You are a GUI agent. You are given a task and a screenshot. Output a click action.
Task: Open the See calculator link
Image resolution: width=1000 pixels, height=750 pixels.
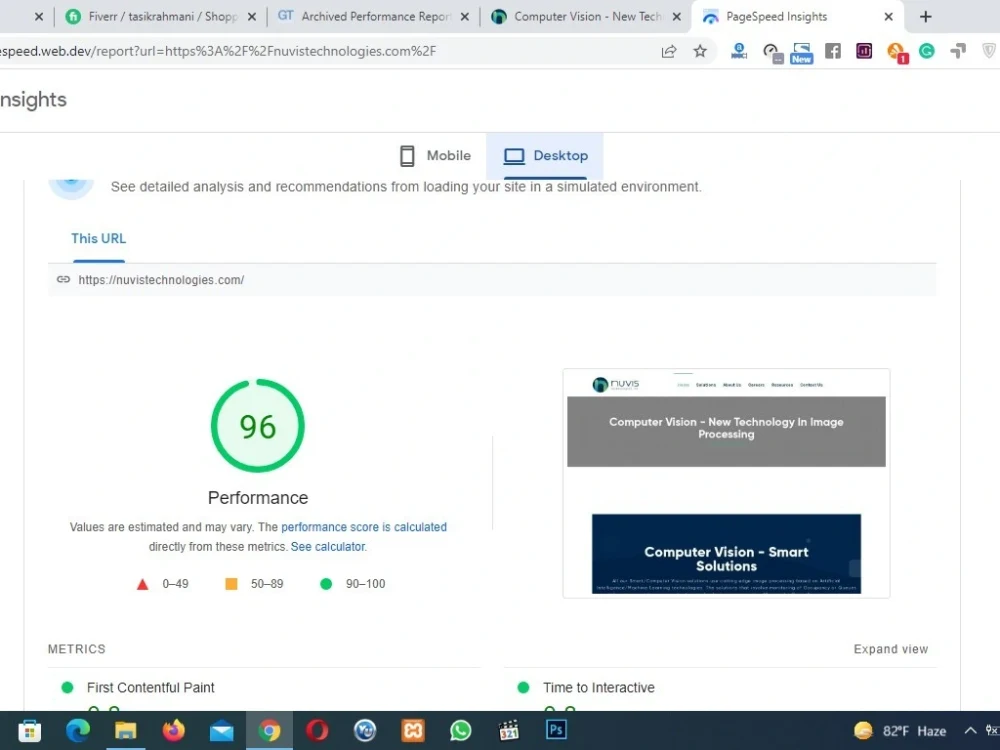tap(328, 547)
